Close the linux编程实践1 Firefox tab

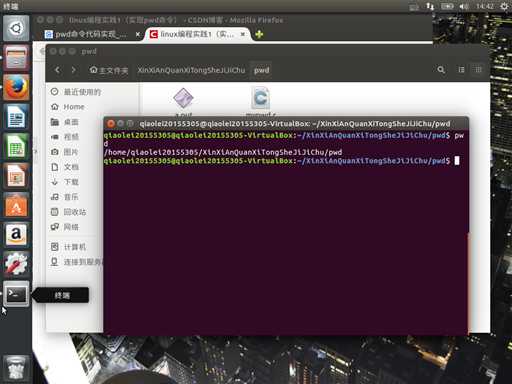(x=243, y=34)
